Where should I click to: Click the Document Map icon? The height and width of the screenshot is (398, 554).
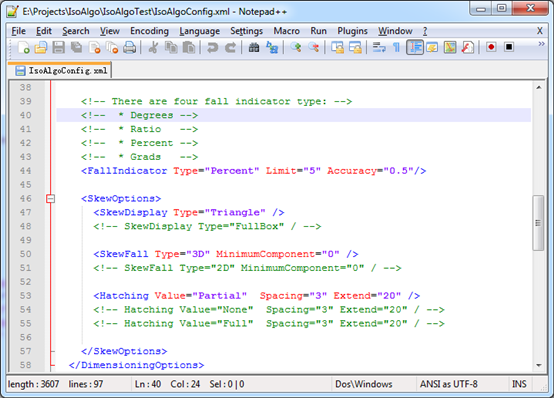tap(450, 47)
